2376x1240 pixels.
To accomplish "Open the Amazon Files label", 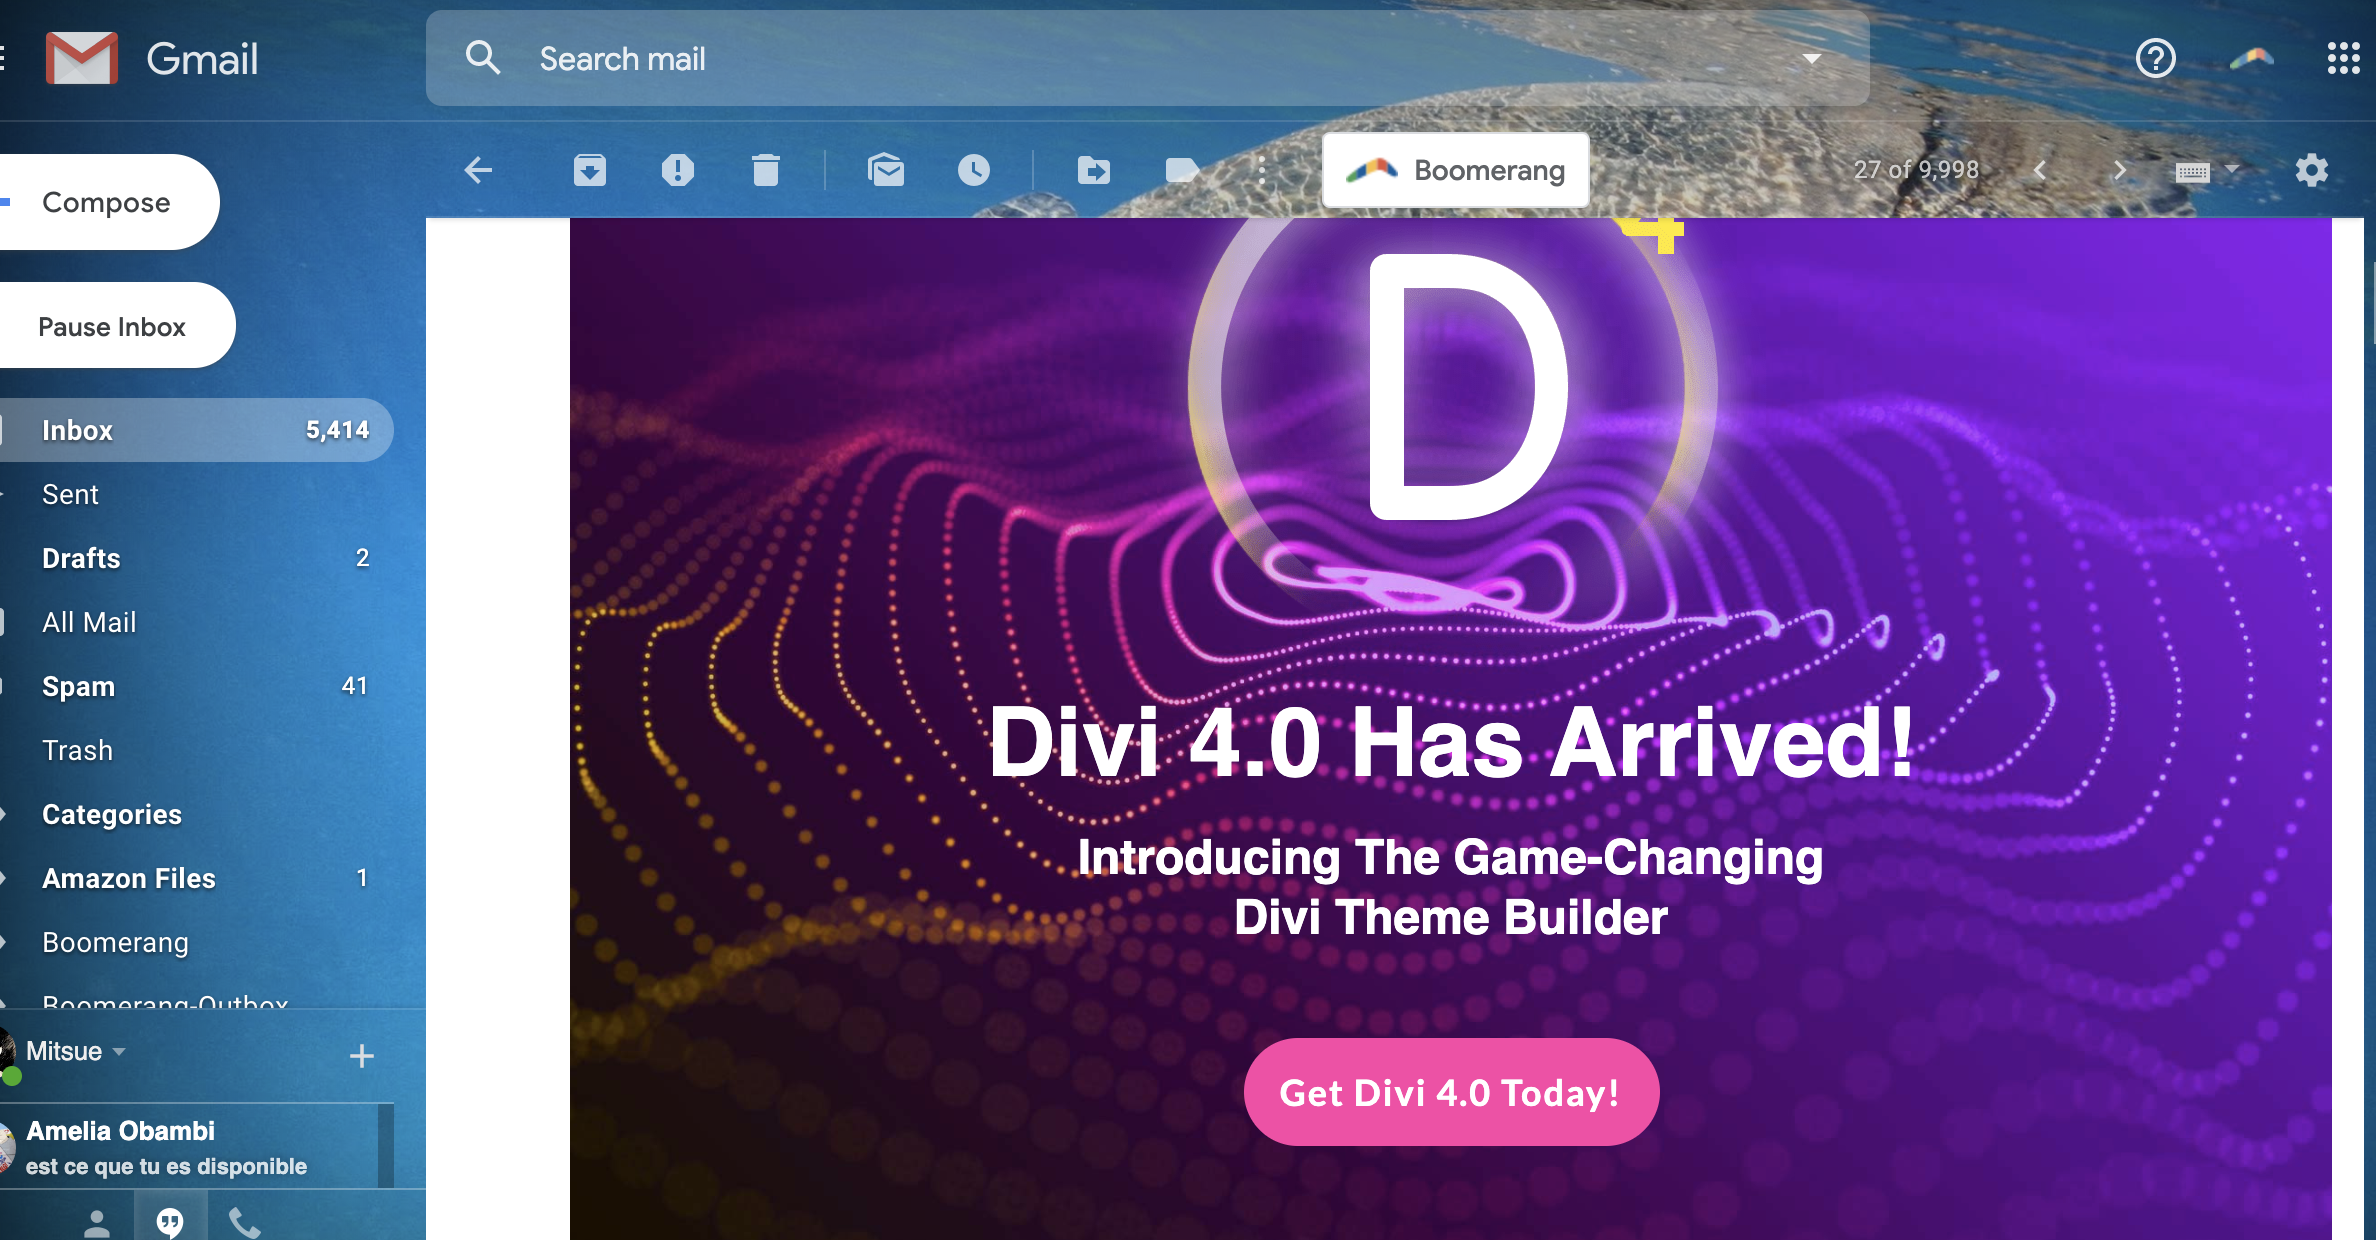I will point(129,878).
